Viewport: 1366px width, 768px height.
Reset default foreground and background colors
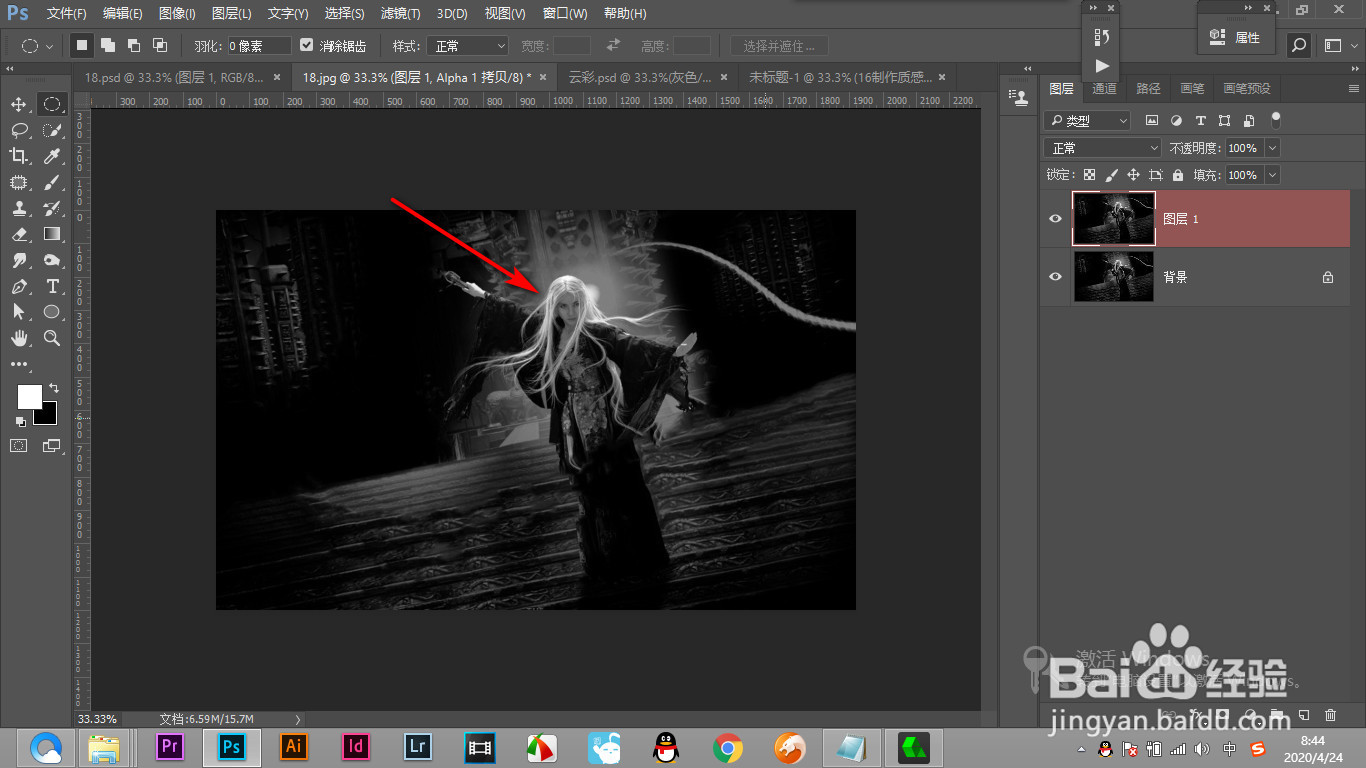[21, 421]
